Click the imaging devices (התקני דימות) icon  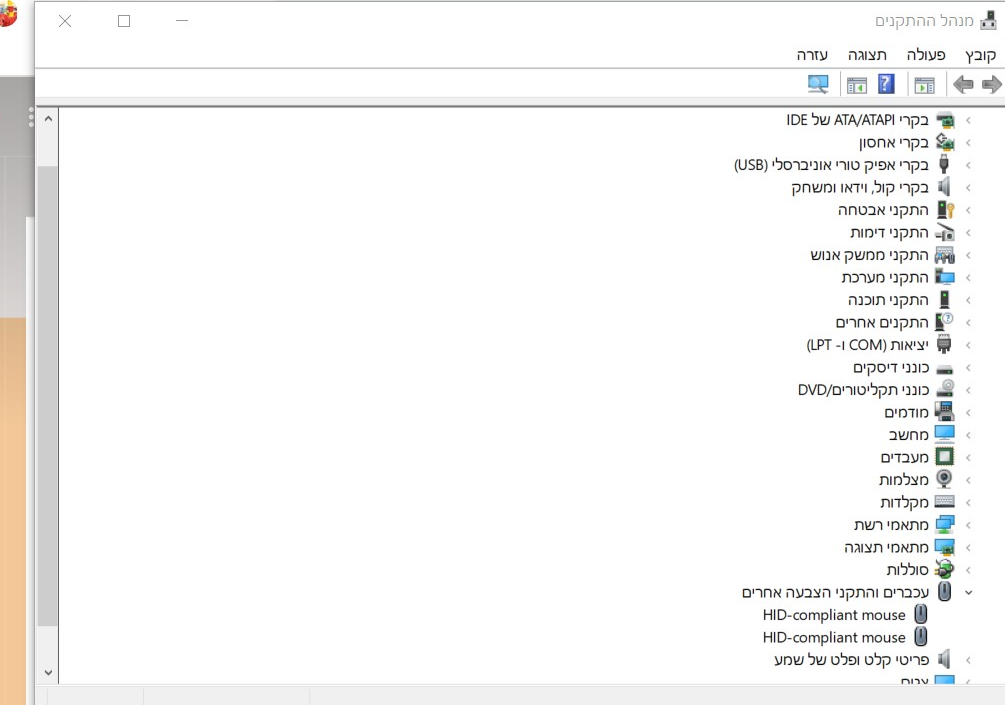(x=945, y=232)
